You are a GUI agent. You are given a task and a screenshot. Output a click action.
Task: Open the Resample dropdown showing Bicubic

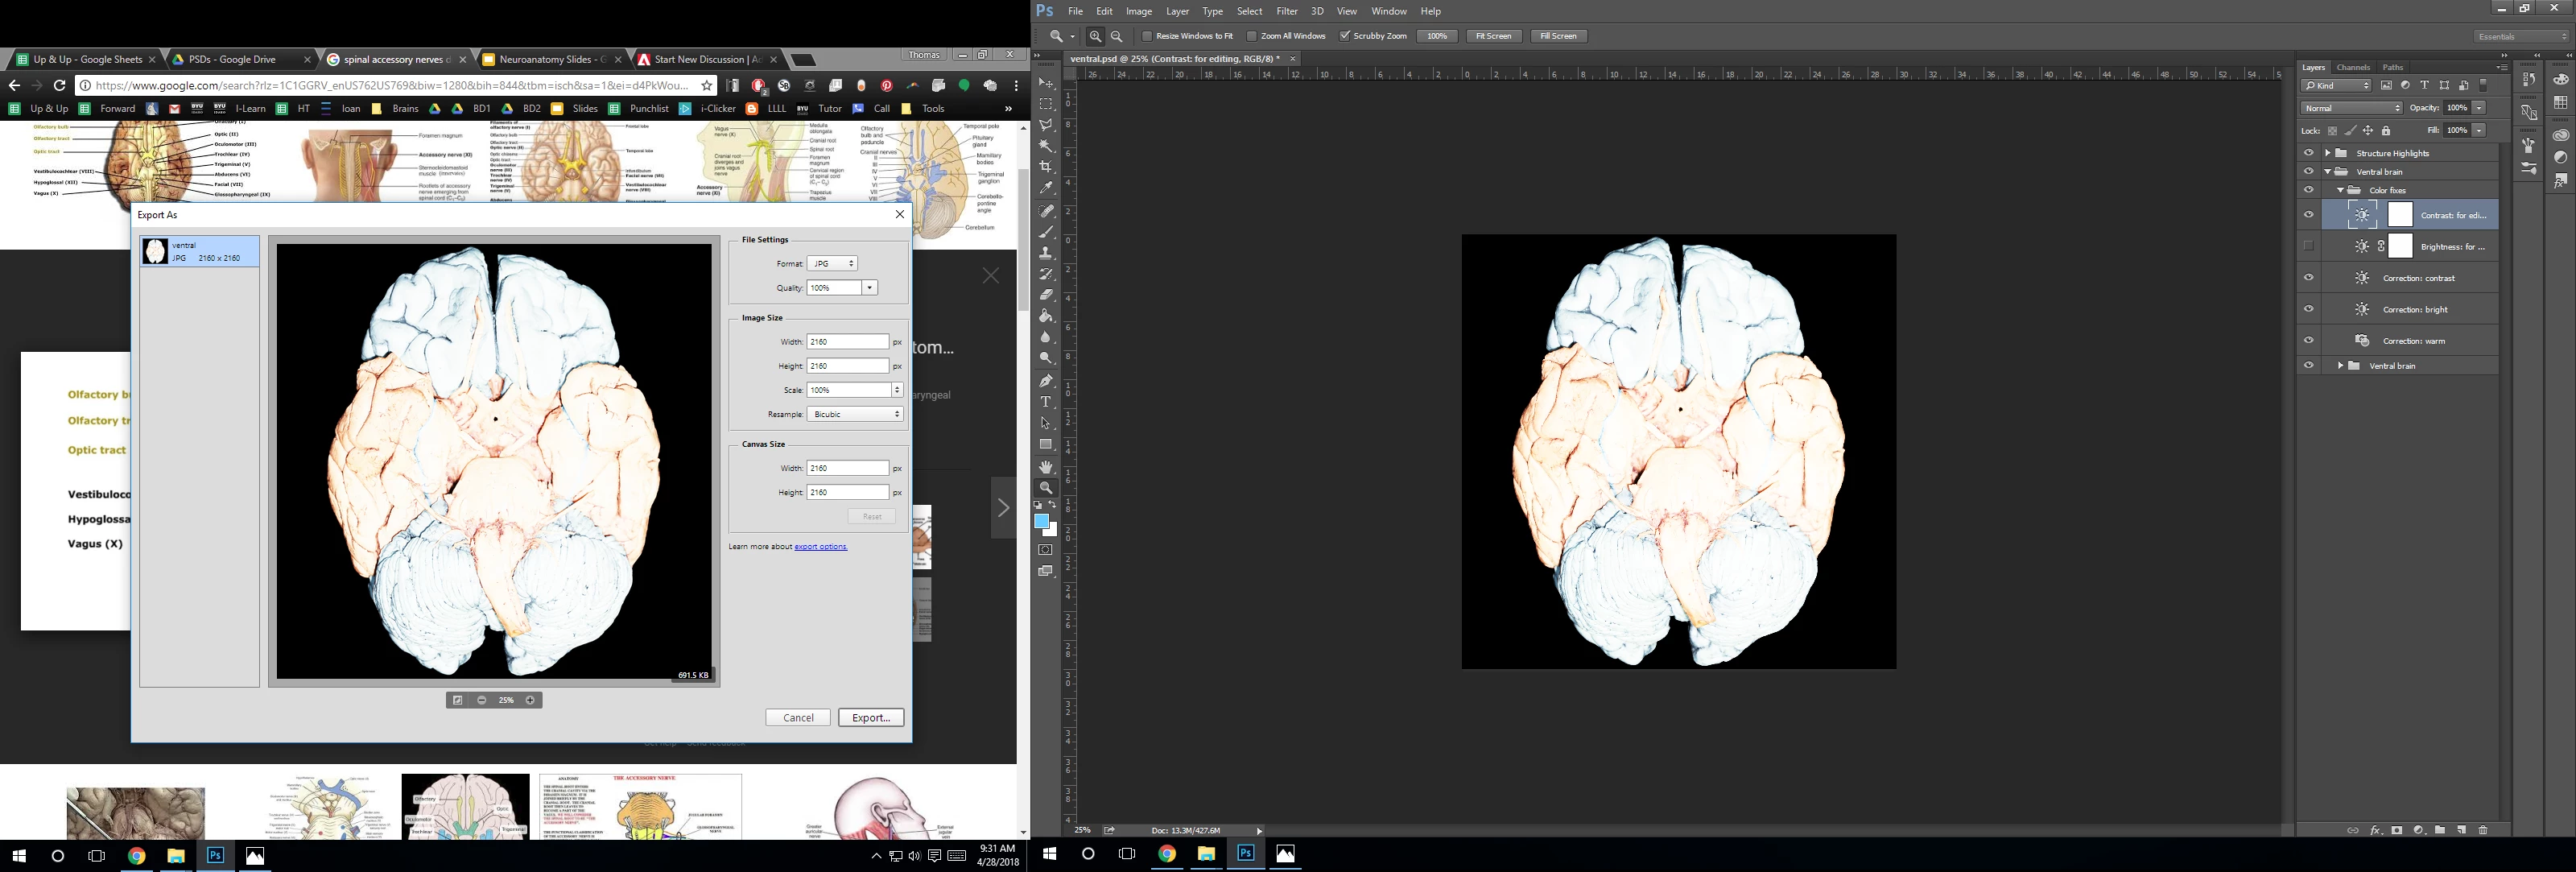click(x=854, y=414)
